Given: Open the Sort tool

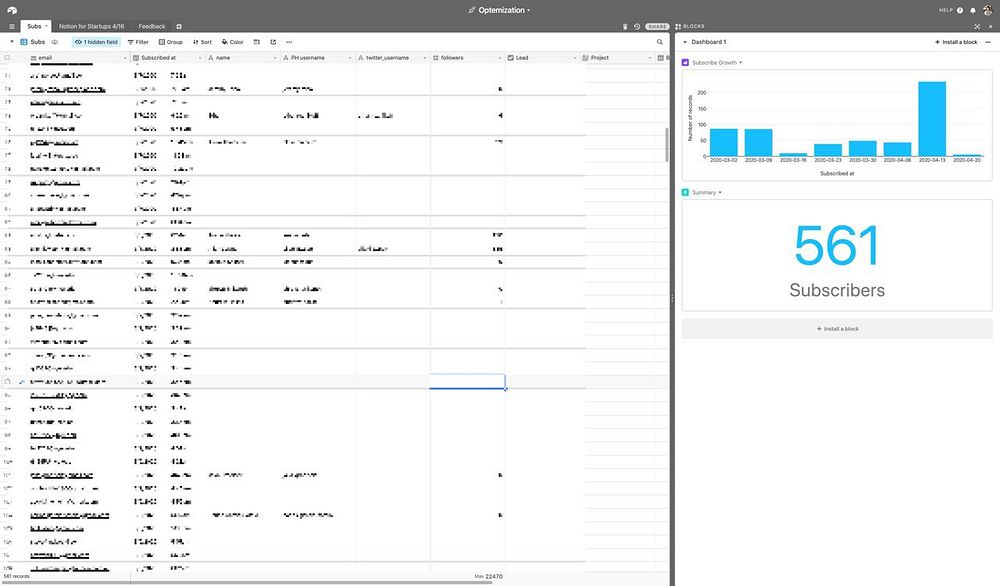Looking at the screenshot, I should 202,42.
